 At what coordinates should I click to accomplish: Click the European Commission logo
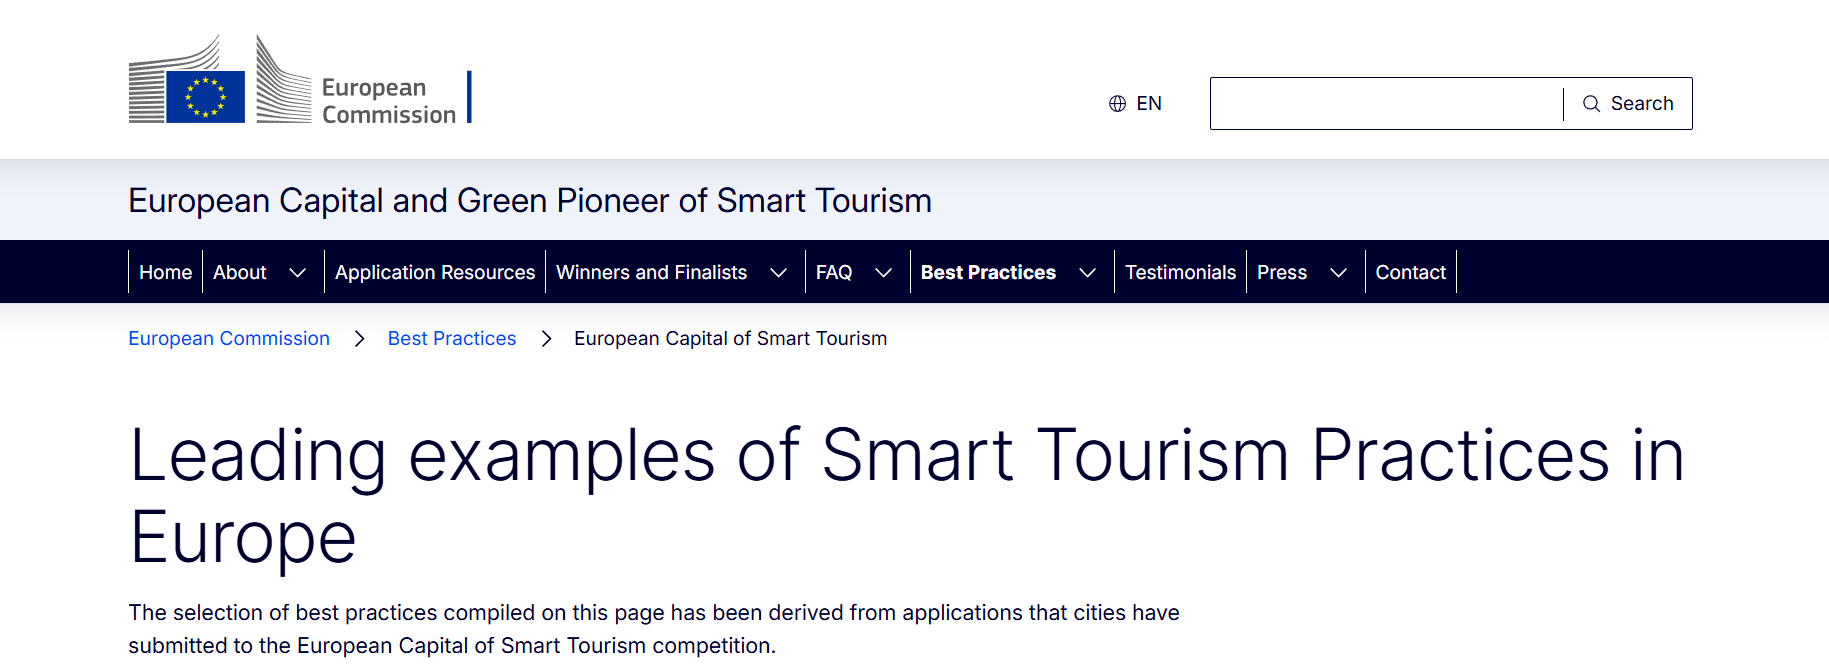(x=298, y=80)
